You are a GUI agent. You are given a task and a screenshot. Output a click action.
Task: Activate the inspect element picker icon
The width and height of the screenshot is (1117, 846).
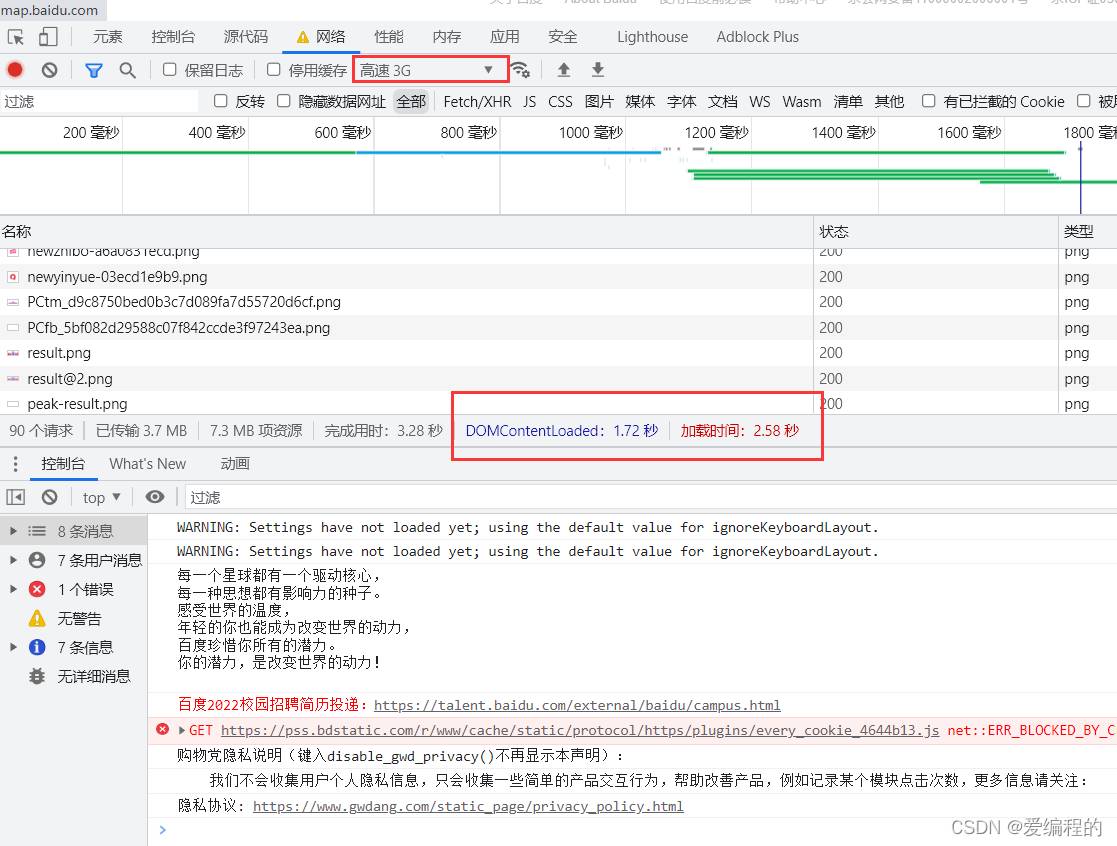16,37
